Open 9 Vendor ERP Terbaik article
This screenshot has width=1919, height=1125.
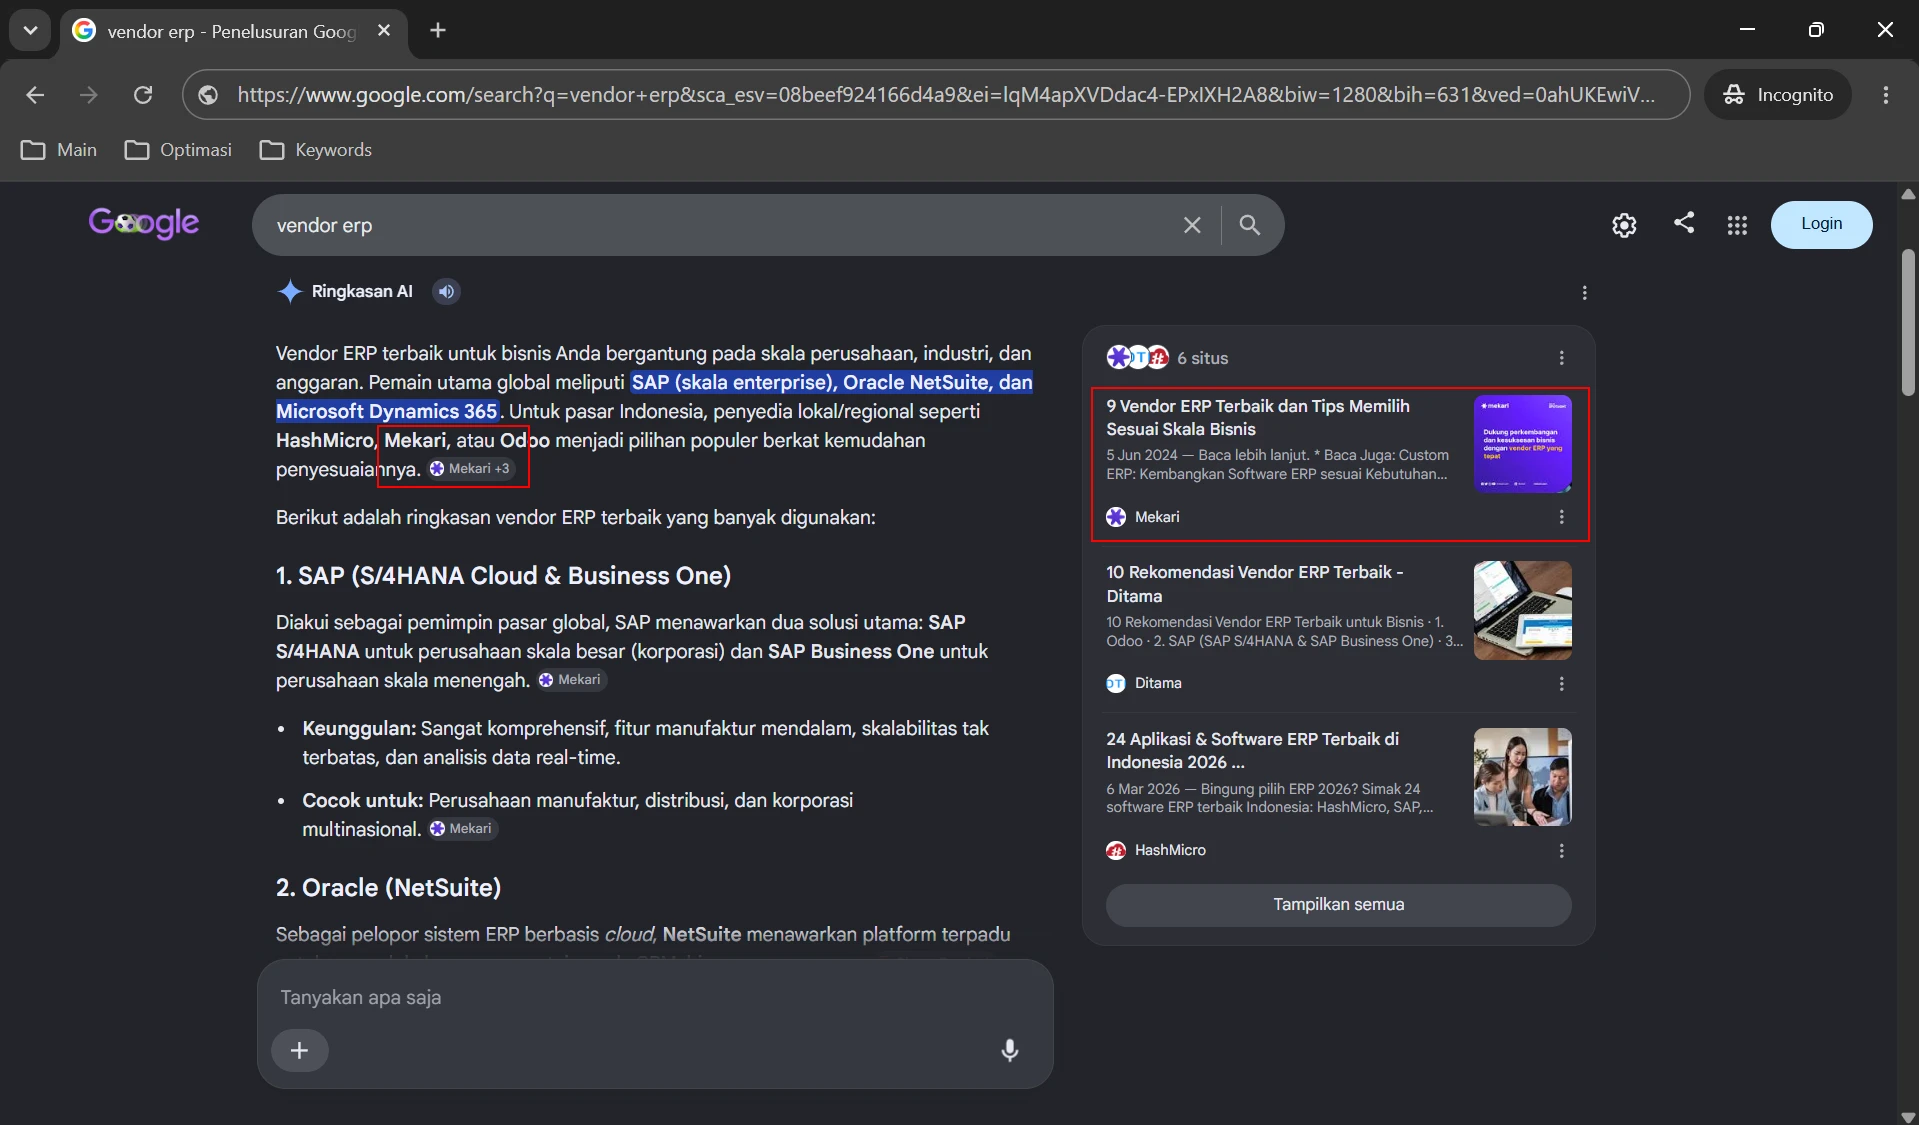[x=1258, y=418]
